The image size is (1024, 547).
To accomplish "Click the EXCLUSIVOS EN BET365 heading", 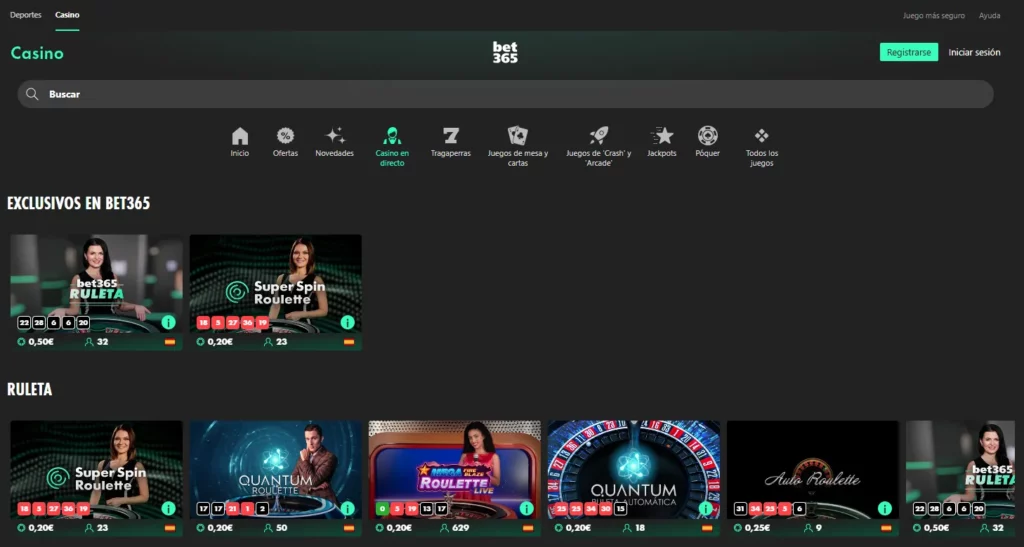I will click(x=78, y=204).
